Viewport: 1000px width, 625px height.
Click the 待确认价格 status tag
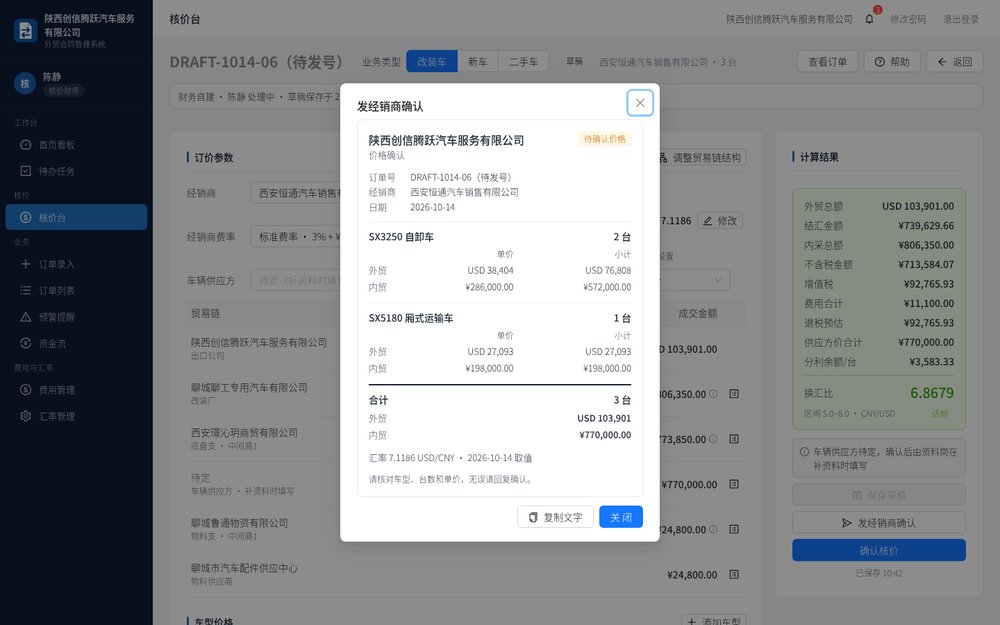pos(605,139)
